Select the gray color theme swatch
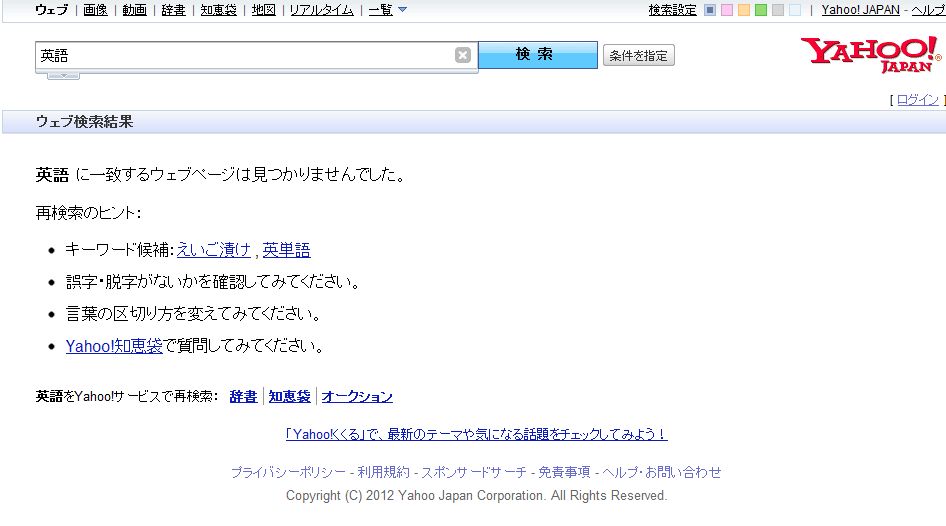Viewport: 946px width, 526px height. 778,10
